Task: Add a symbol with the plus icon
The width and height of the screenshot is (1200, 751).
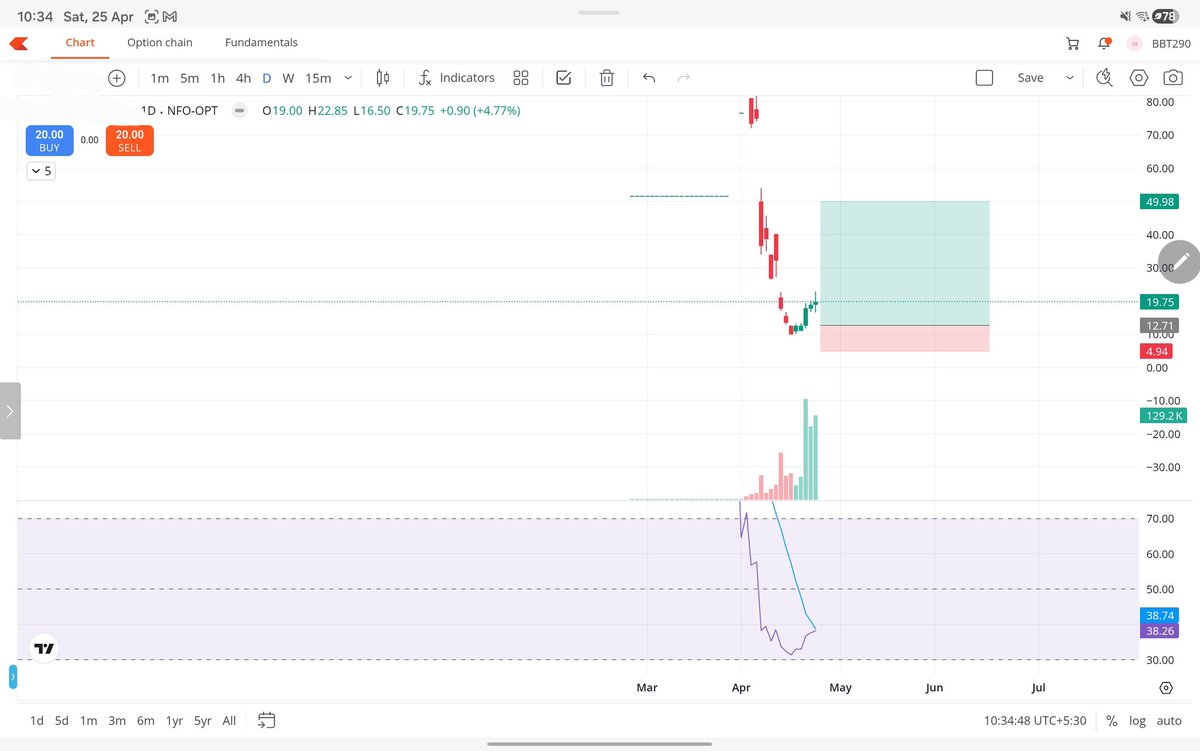Action: 117,78
